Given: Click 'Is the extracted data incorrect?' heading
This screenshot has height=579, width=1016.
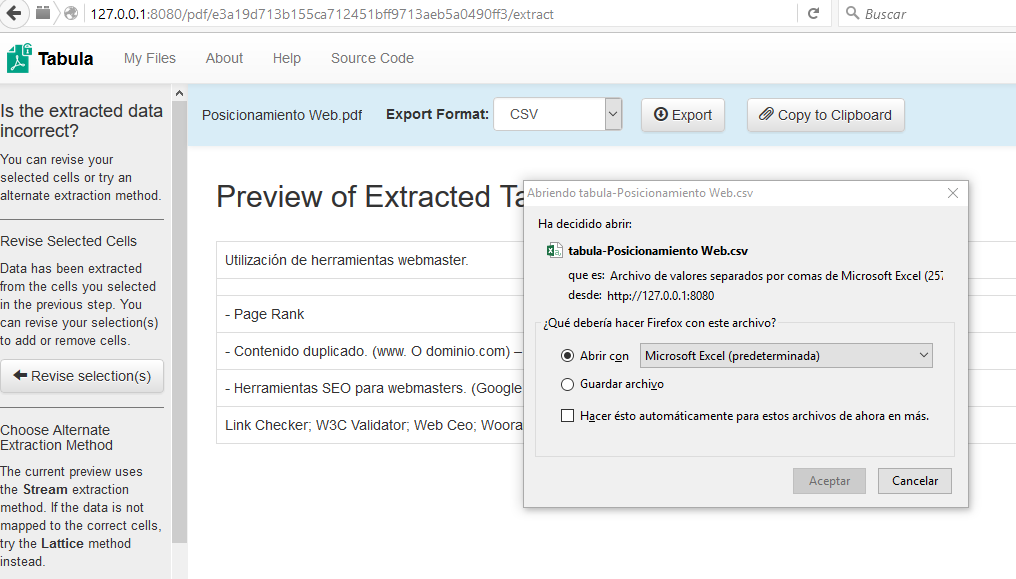Looking at the screenshot, I should pos(82,120).
